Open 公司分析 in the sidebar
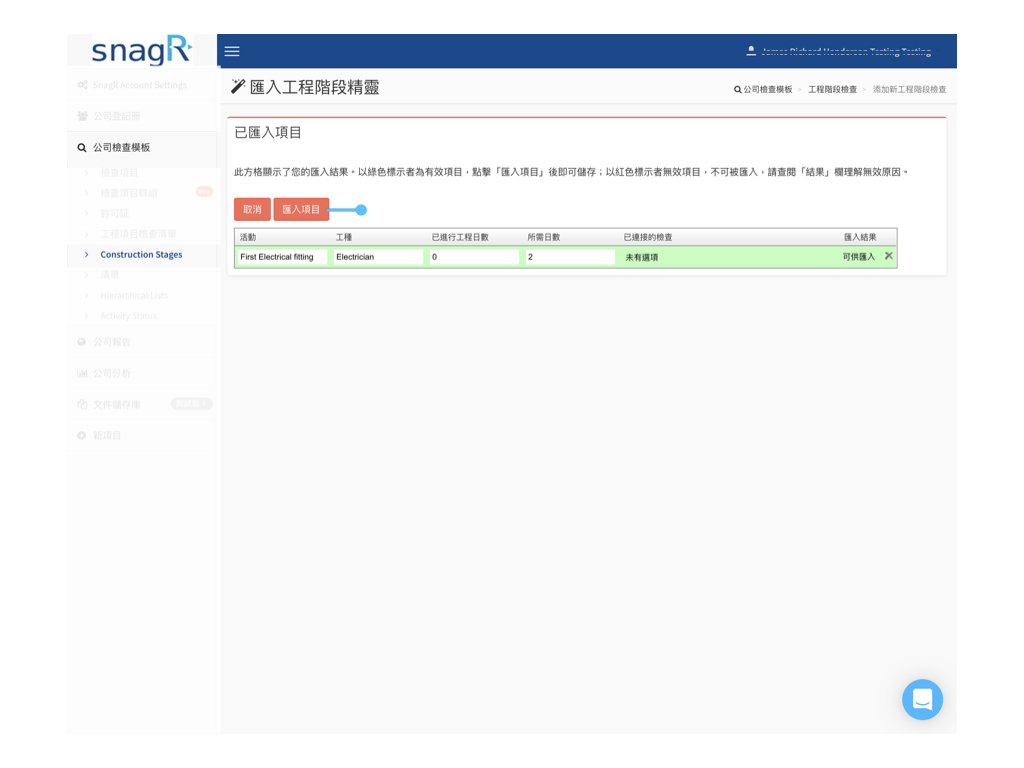Viewport: 1024px width, 768px height. (x=112, y=374)
